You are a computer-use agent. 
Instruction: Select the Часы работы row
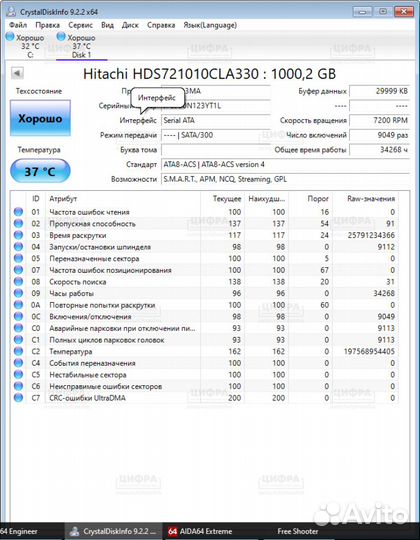[205, 293]
